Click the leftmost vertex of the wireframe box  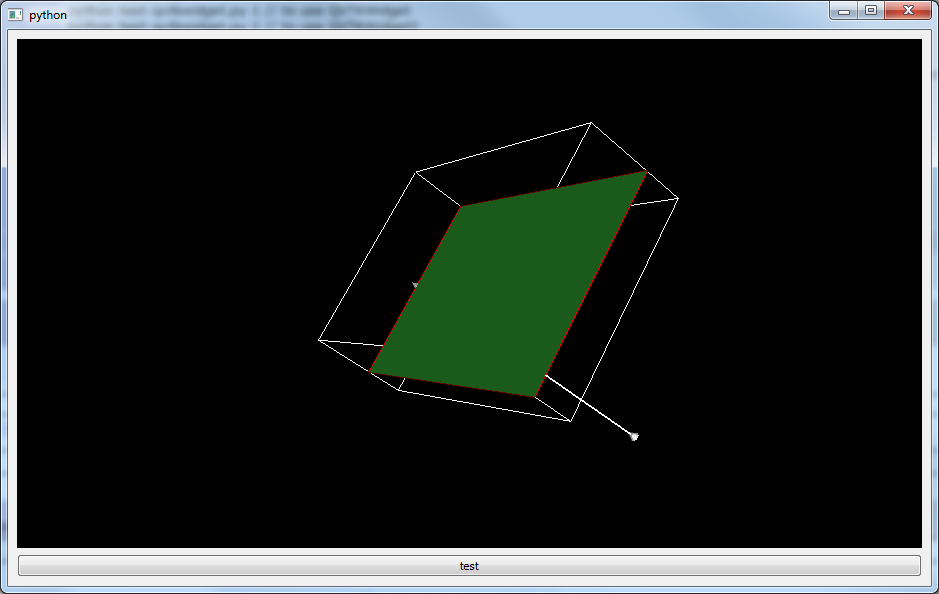pyautogui.click(x=319, y=340)
